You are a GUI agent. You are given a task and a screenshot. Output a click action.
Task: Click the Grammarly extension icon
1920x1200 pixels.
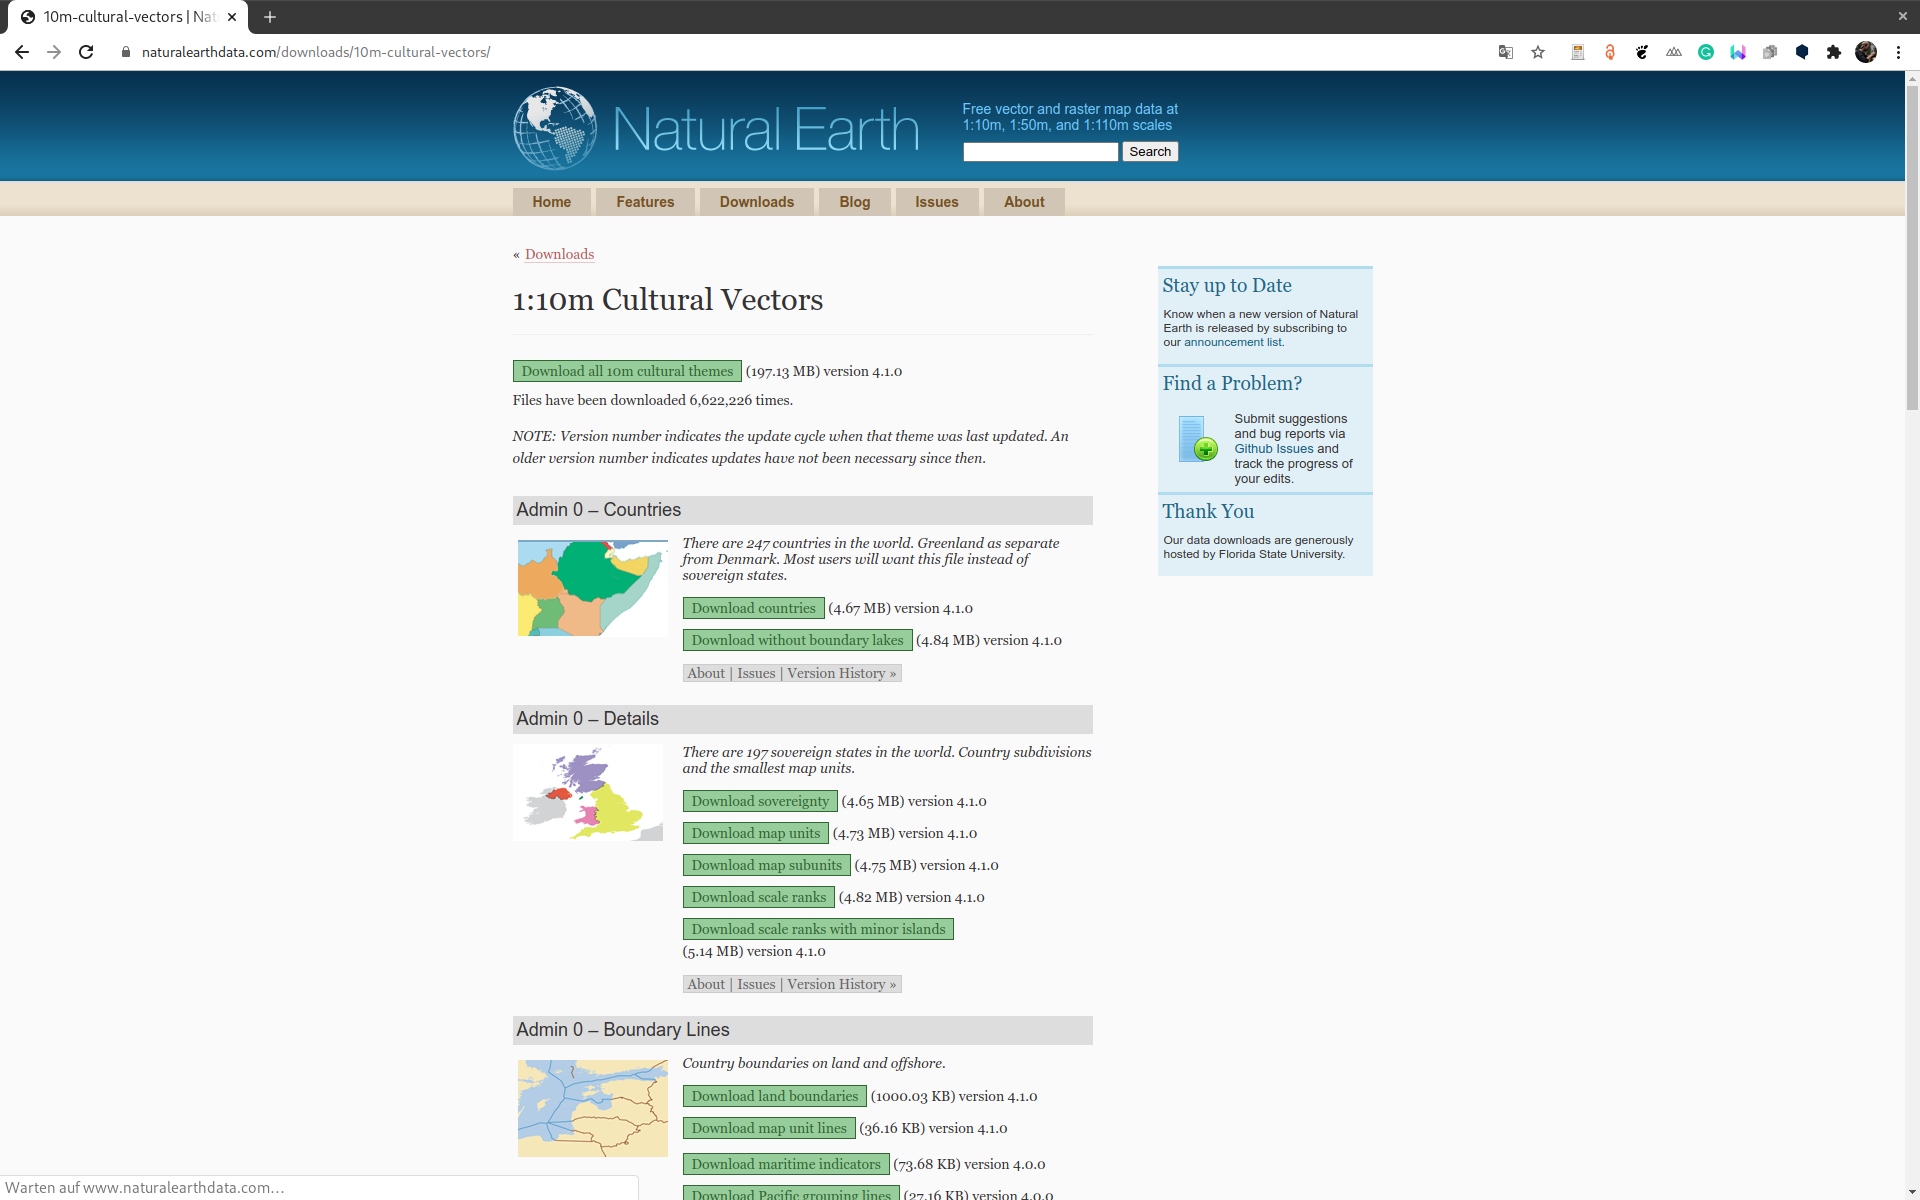point(1706,52)
